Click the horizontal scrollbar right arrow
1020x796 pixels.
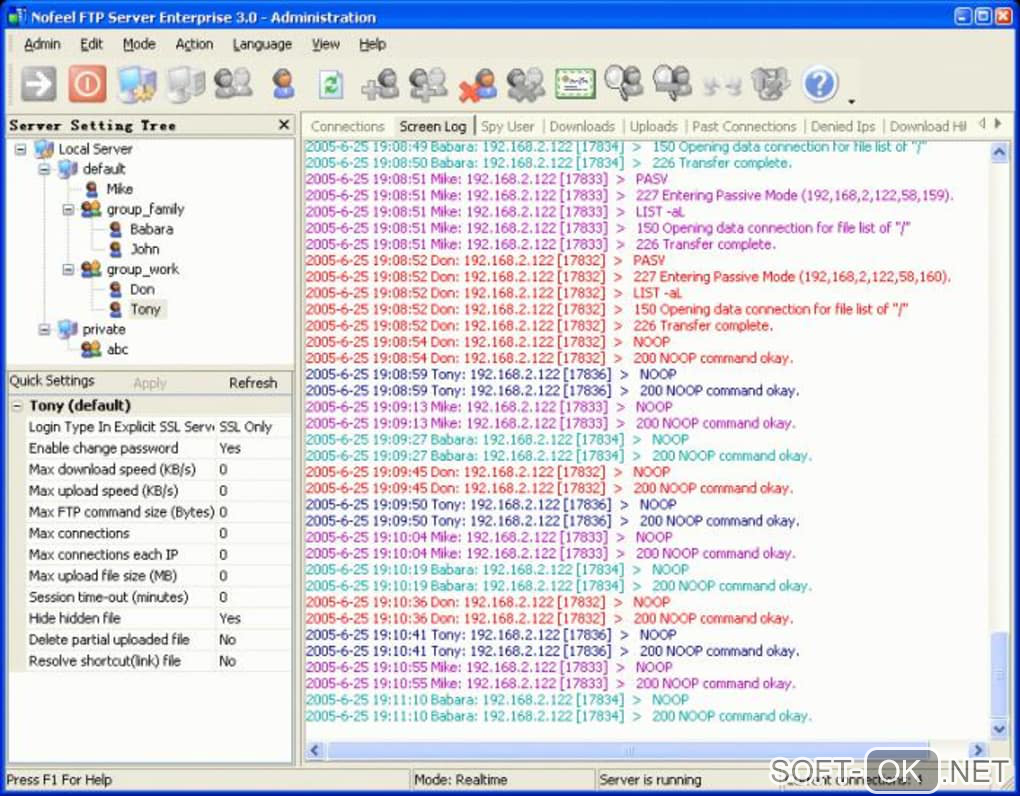[x=978, y=750]
